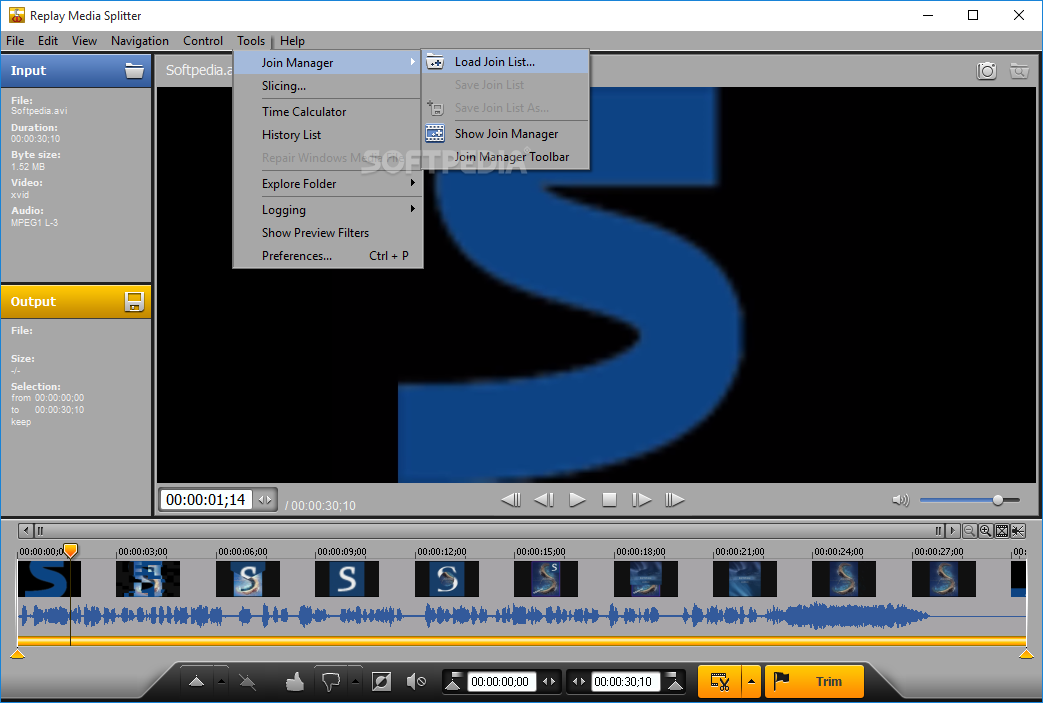
Task: Mark selection as cut with thumbs-down
Action: (331, 681)
